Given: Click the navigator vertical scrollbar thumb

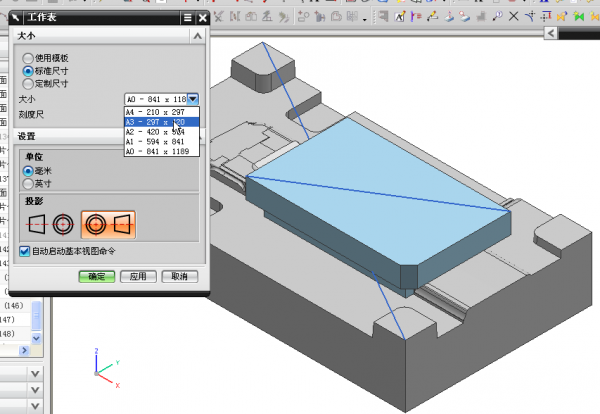Looking at the screenshot, I should 37,316.
